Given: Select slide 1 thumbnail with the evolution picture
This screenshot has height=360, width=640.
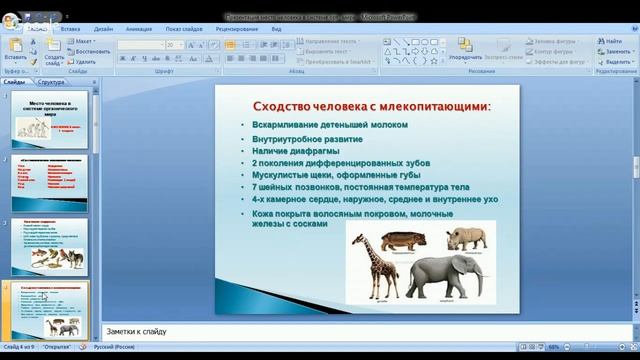Looking at the screenshot, I should pos(49,120).
